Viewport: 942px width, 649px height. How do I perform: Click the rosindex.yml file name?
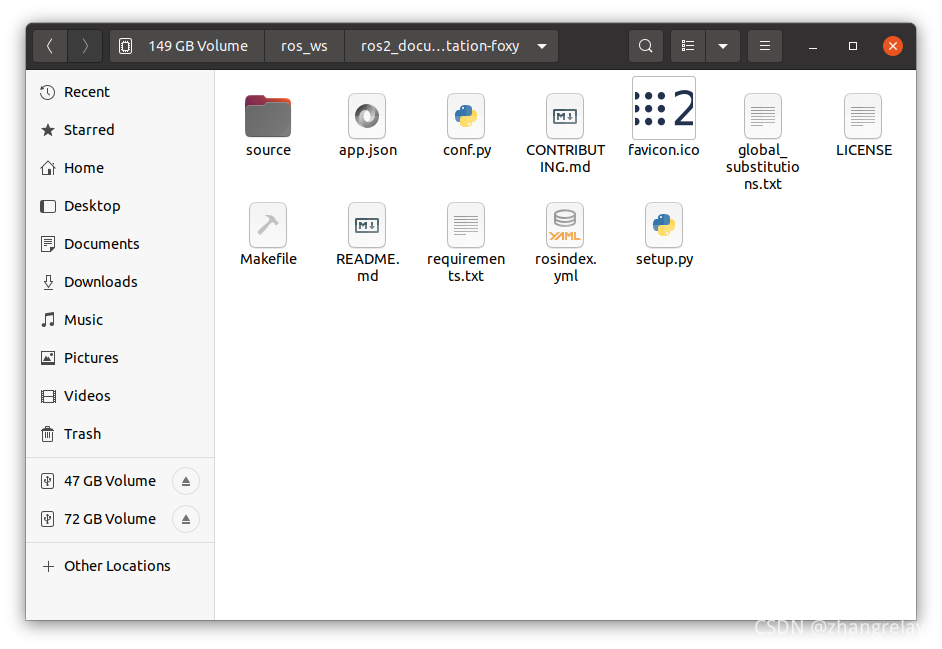565,267
